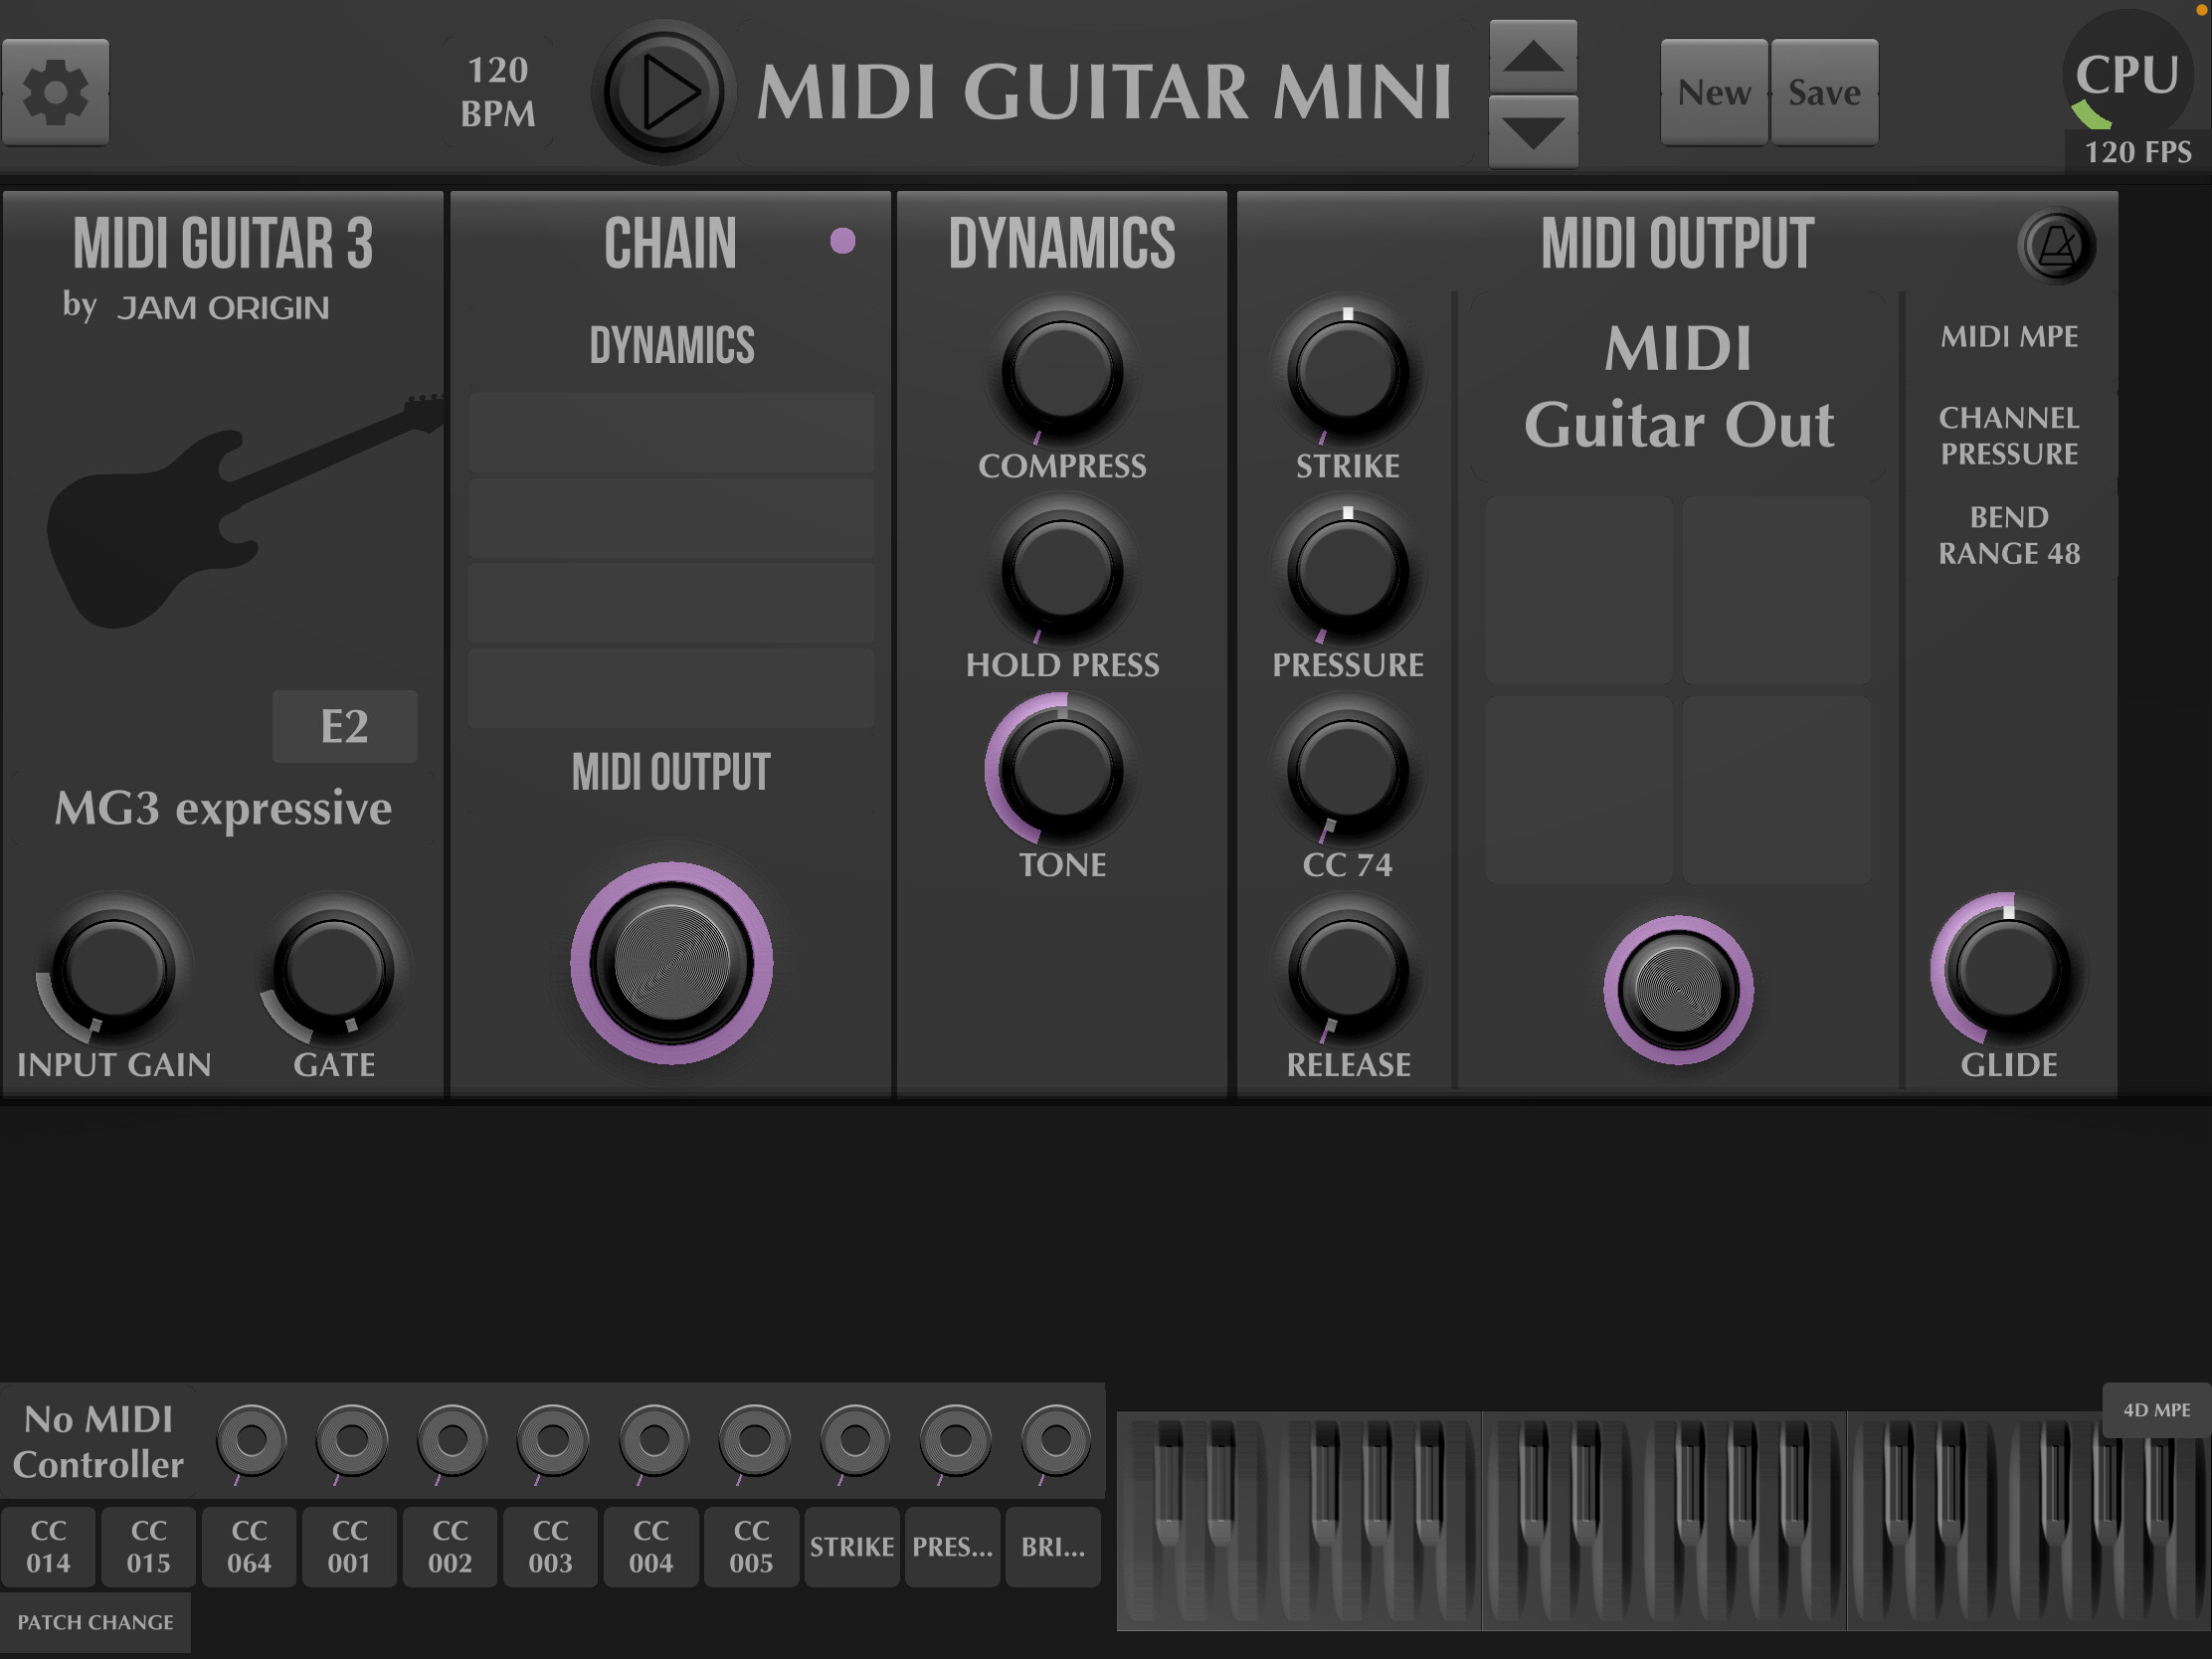Click the Glide knob

coord(2007,970)
